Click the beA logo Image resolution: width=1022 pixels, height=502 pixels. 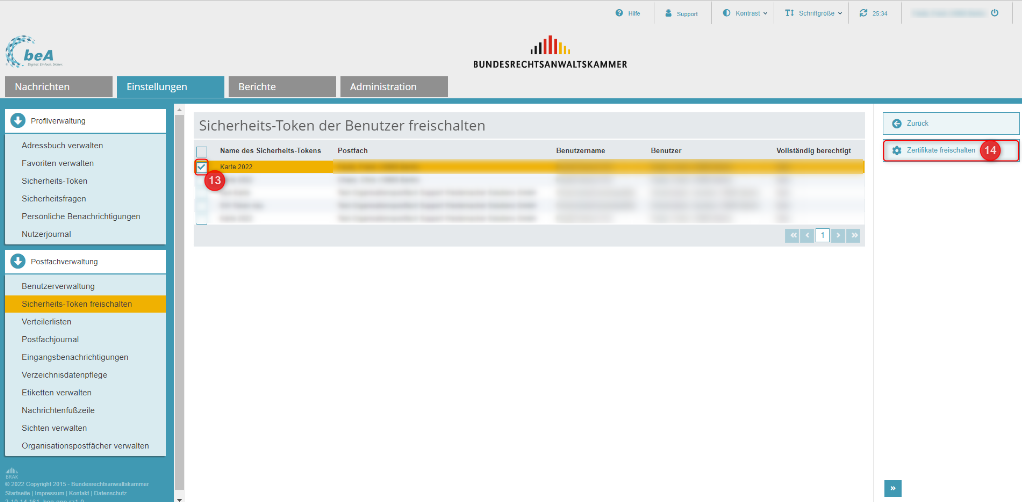35,52
